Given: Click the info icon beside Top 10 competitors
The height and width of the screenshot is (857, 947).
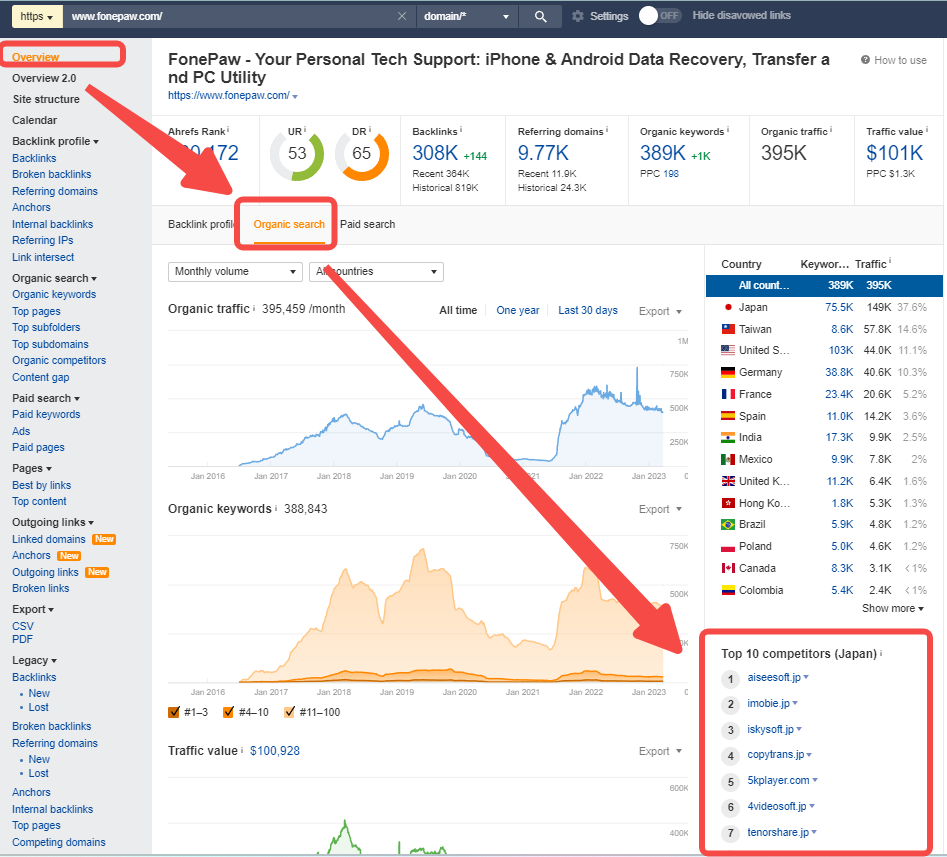Looking at the screenshot, I should (881, 653).
